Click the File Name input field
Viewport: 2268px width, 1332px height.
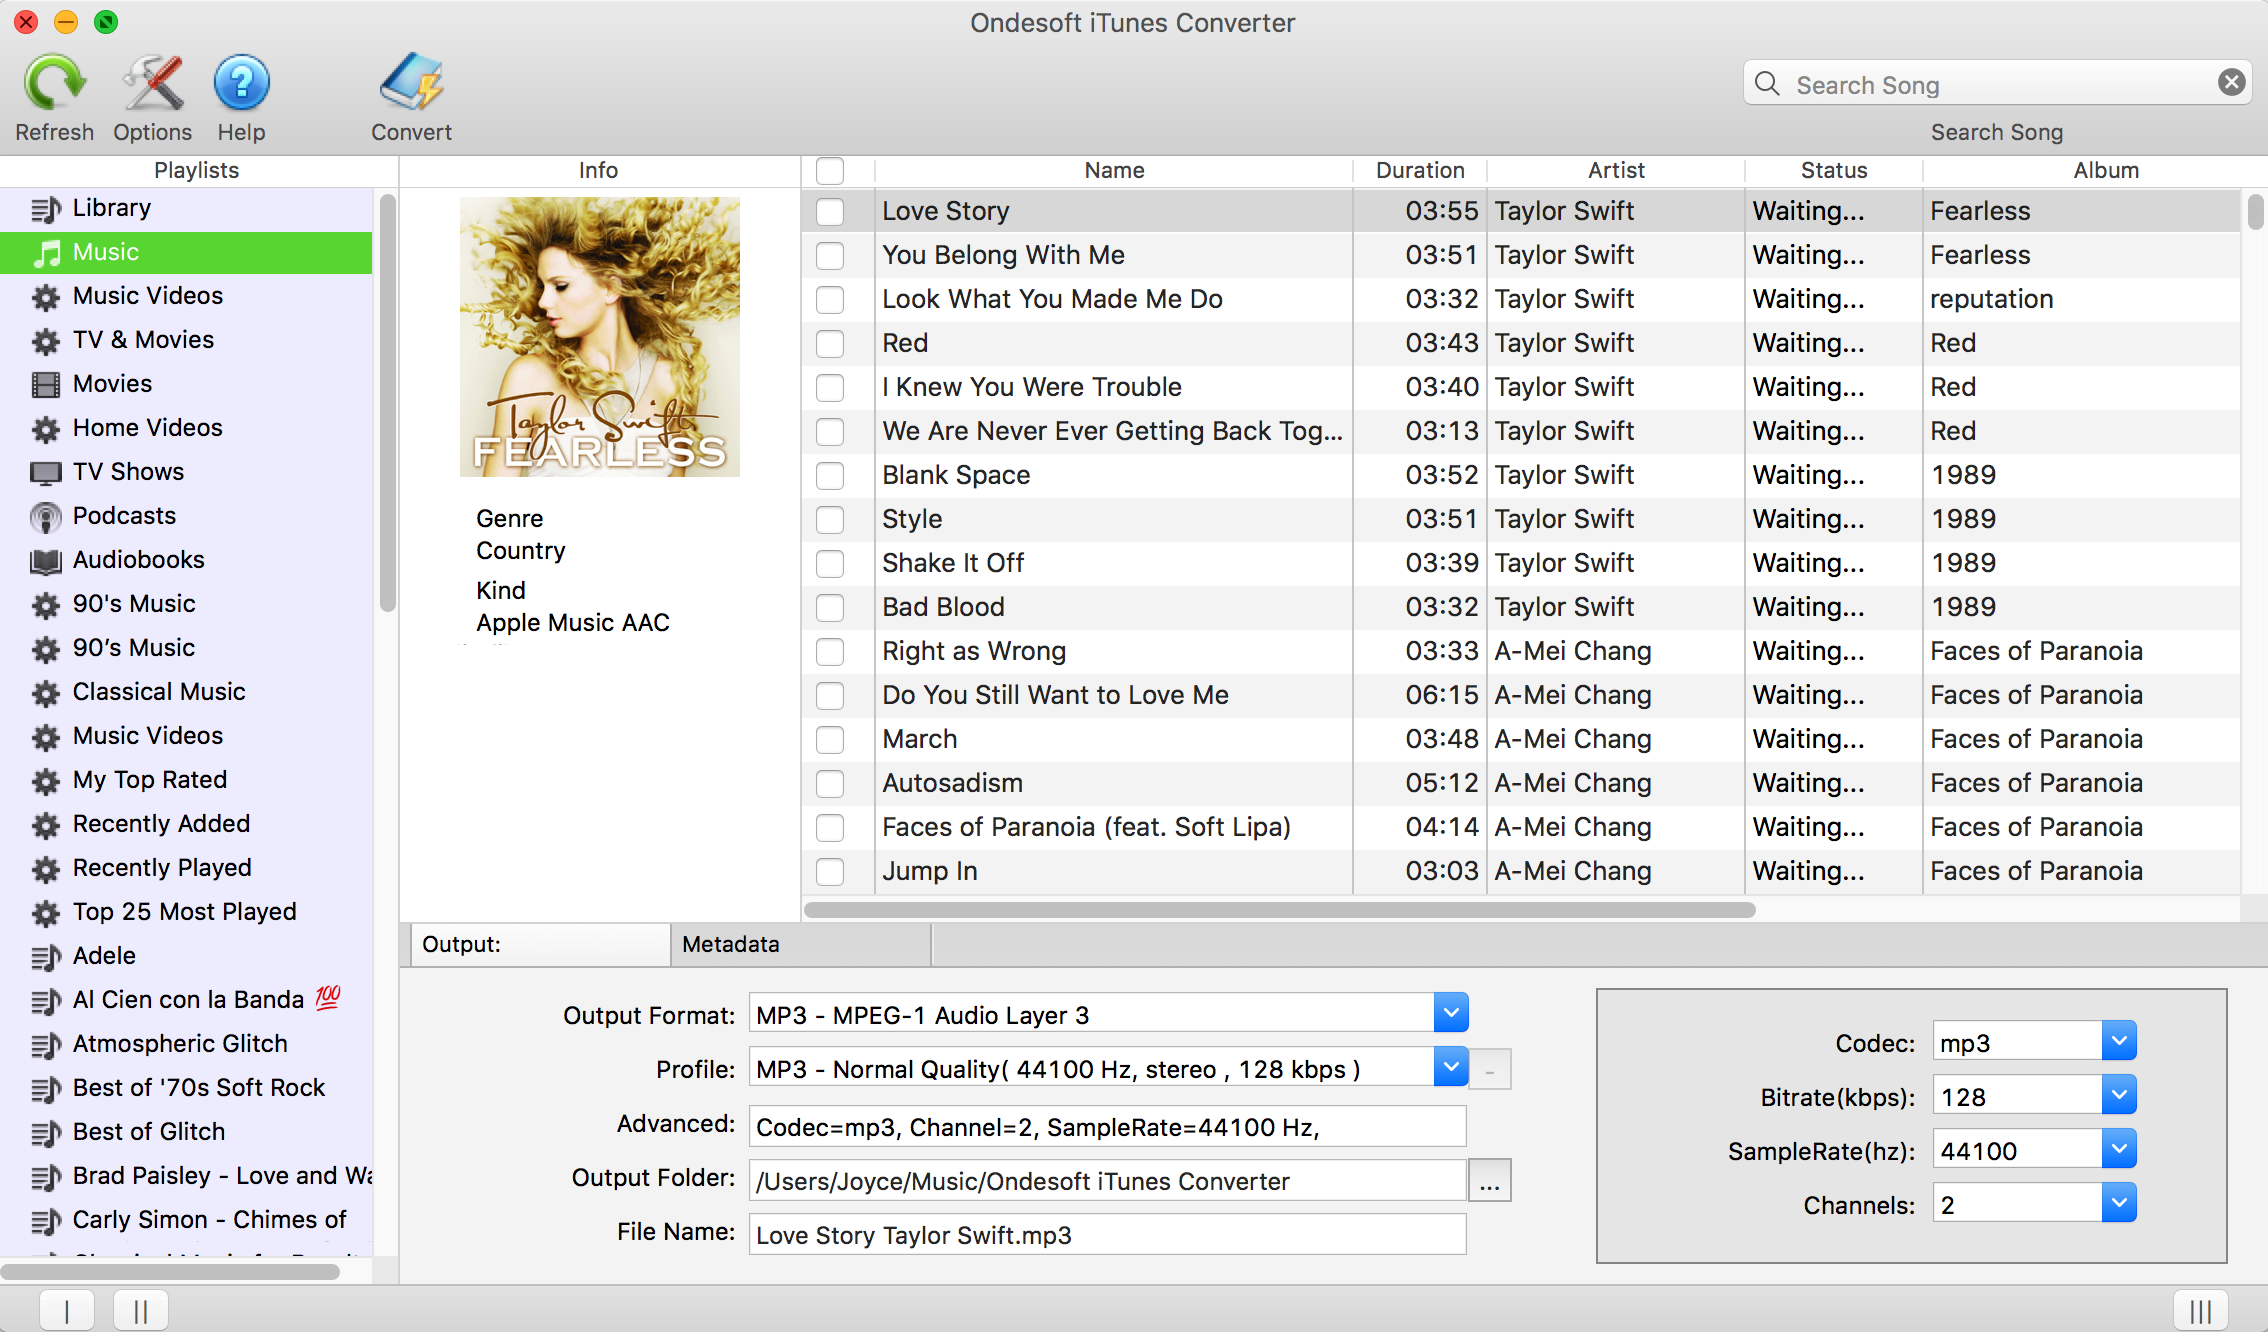click(1106, 1235)
